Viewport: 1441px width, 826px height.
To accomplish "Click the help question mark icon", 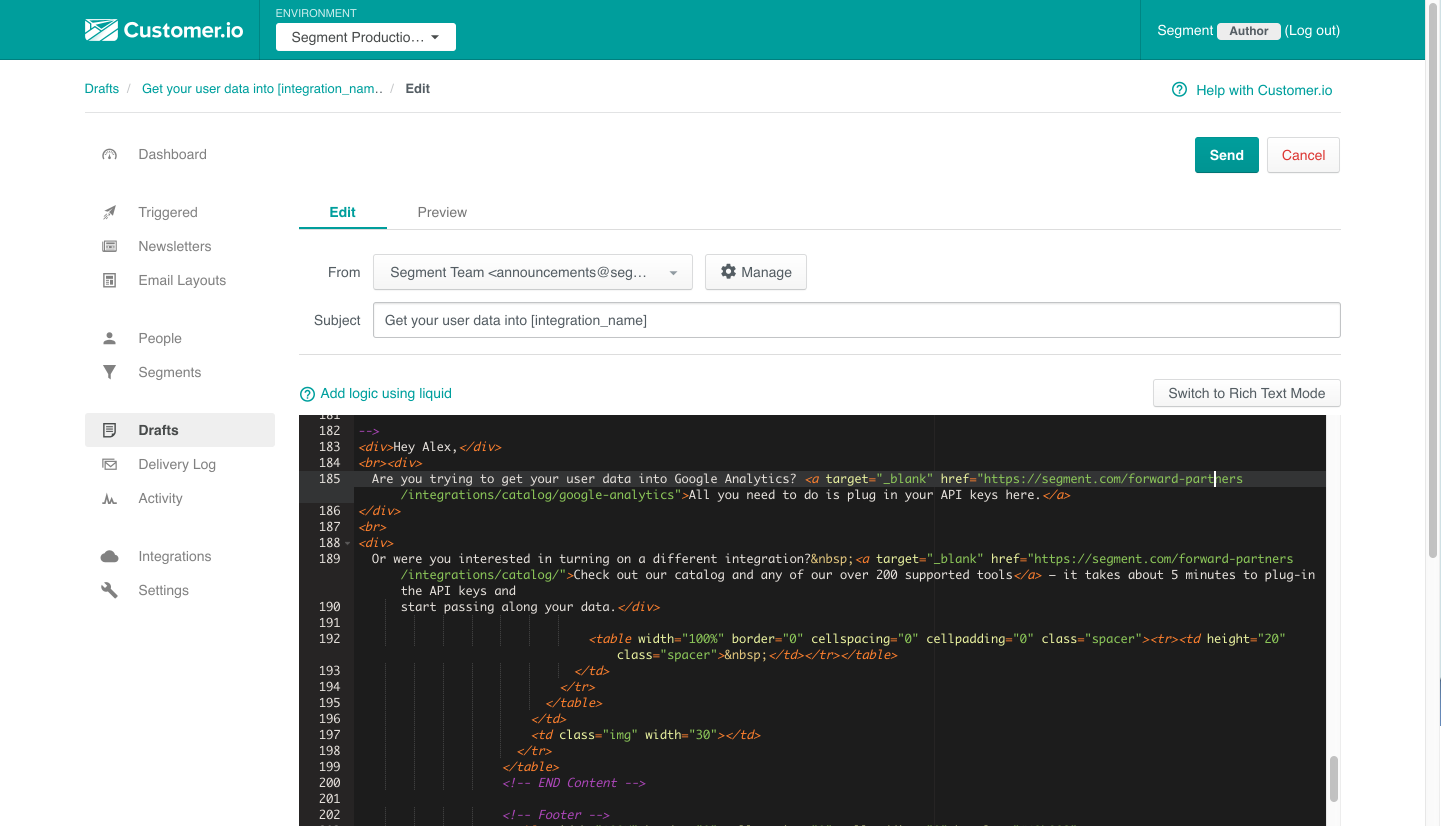I will 1180,90.
